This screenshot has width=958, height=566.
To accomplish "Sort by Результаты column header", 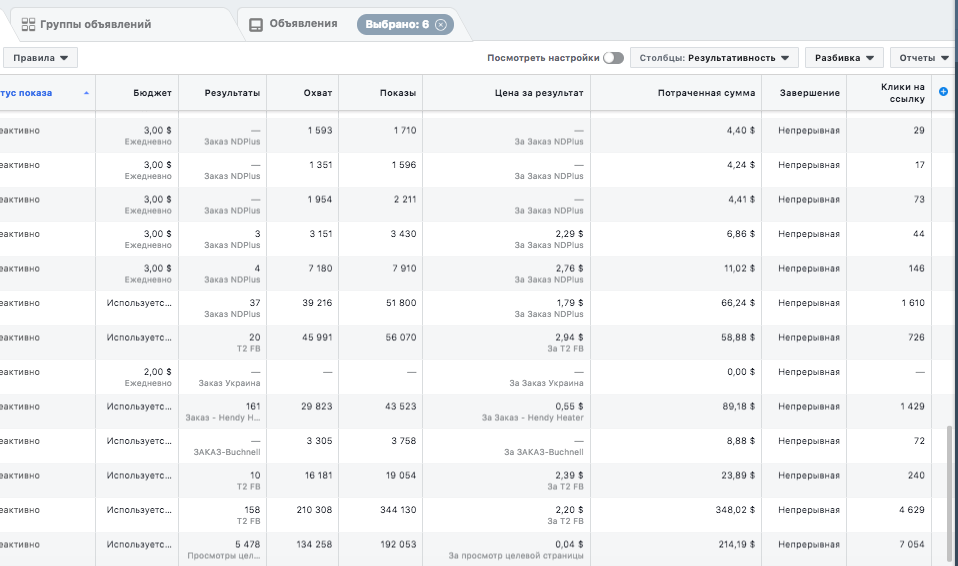I will pyautogui.click(x=232, y=93).
